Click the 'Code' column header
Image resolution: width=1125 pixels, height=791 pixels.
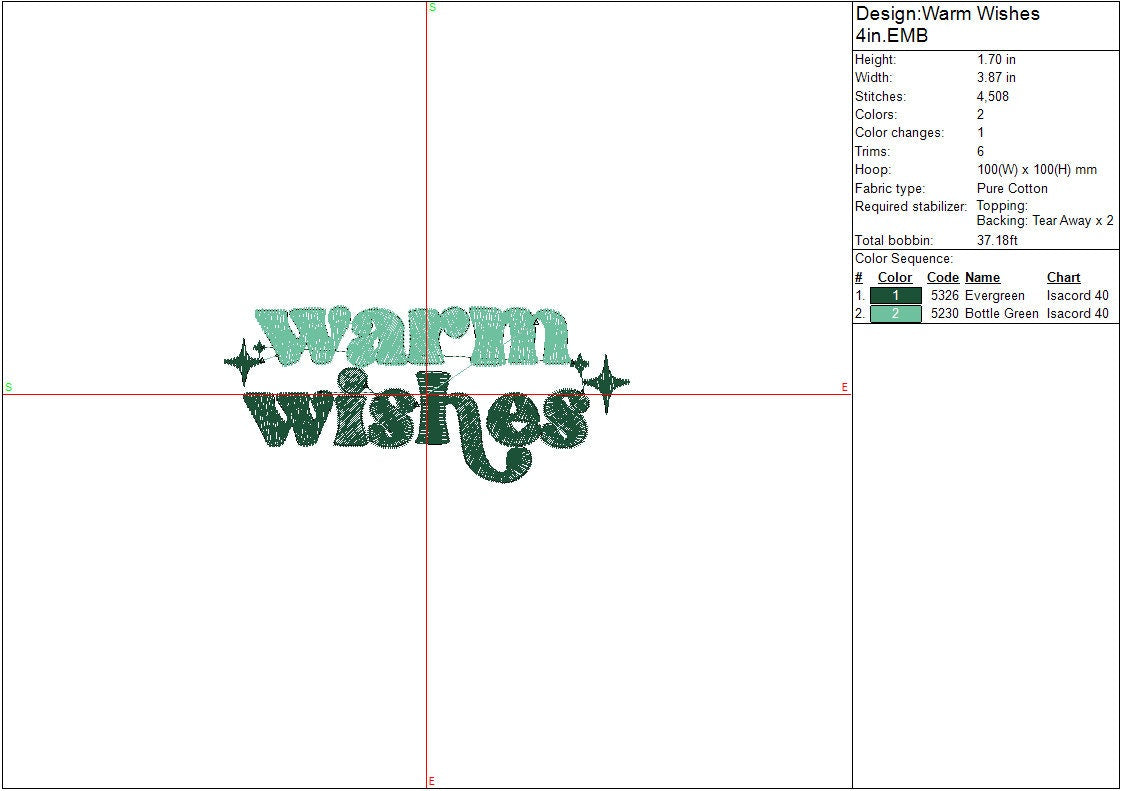(x=942, y=278)
